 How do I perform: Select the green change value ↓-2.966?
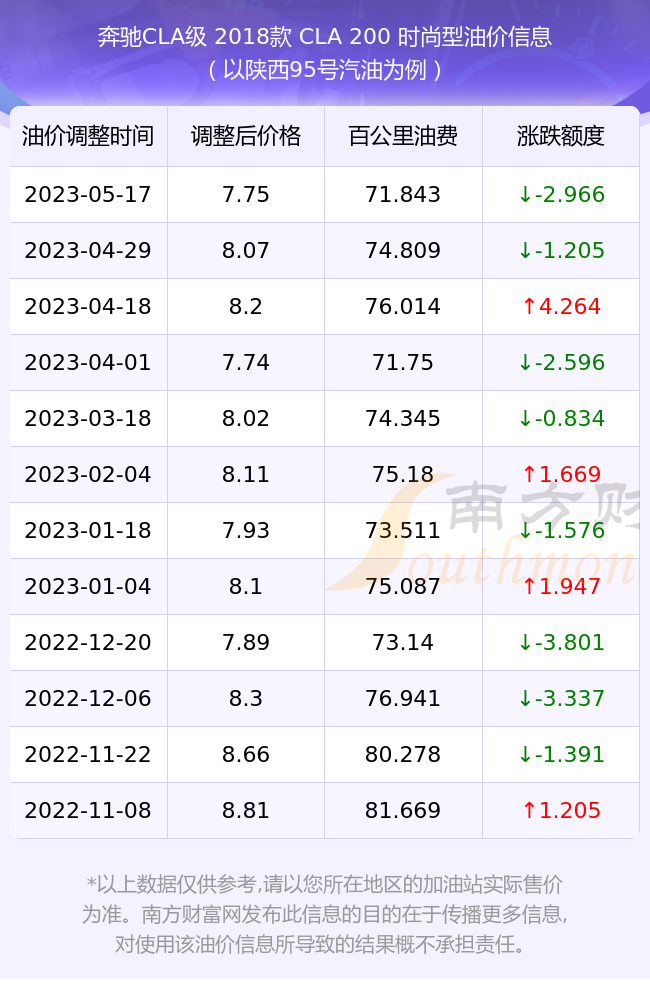[561, 195]
